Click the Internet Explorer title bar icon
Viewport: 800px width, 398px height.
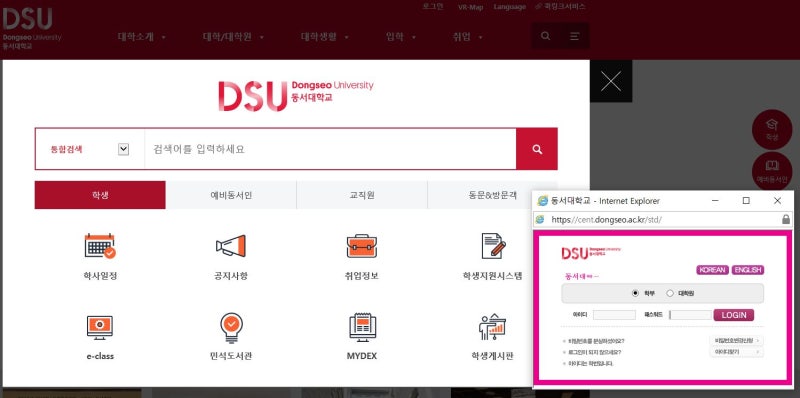543,201
